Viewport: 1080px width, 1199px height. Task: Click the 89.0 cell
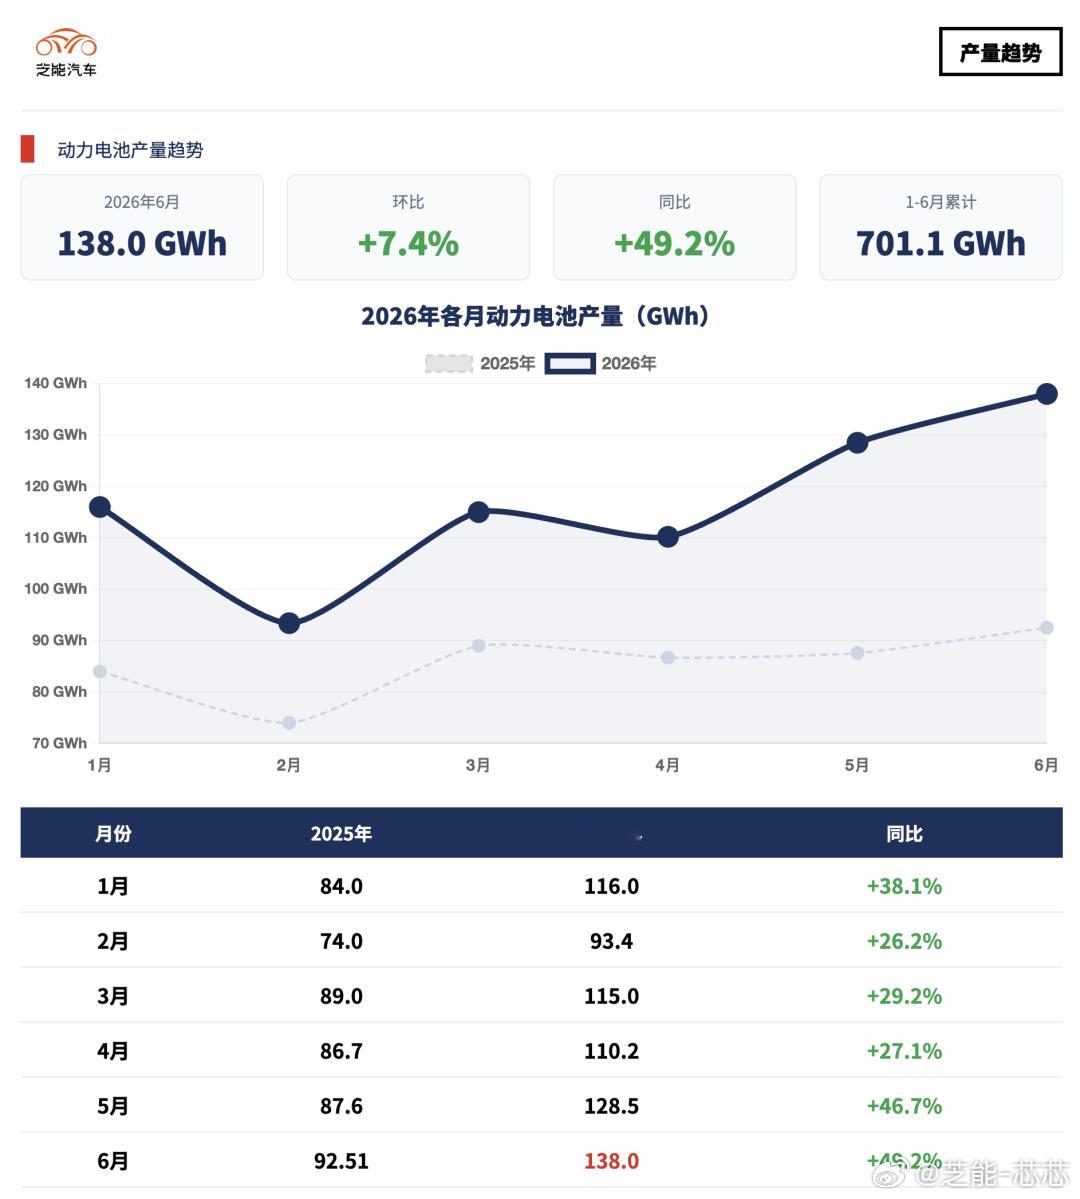(341, 996)
